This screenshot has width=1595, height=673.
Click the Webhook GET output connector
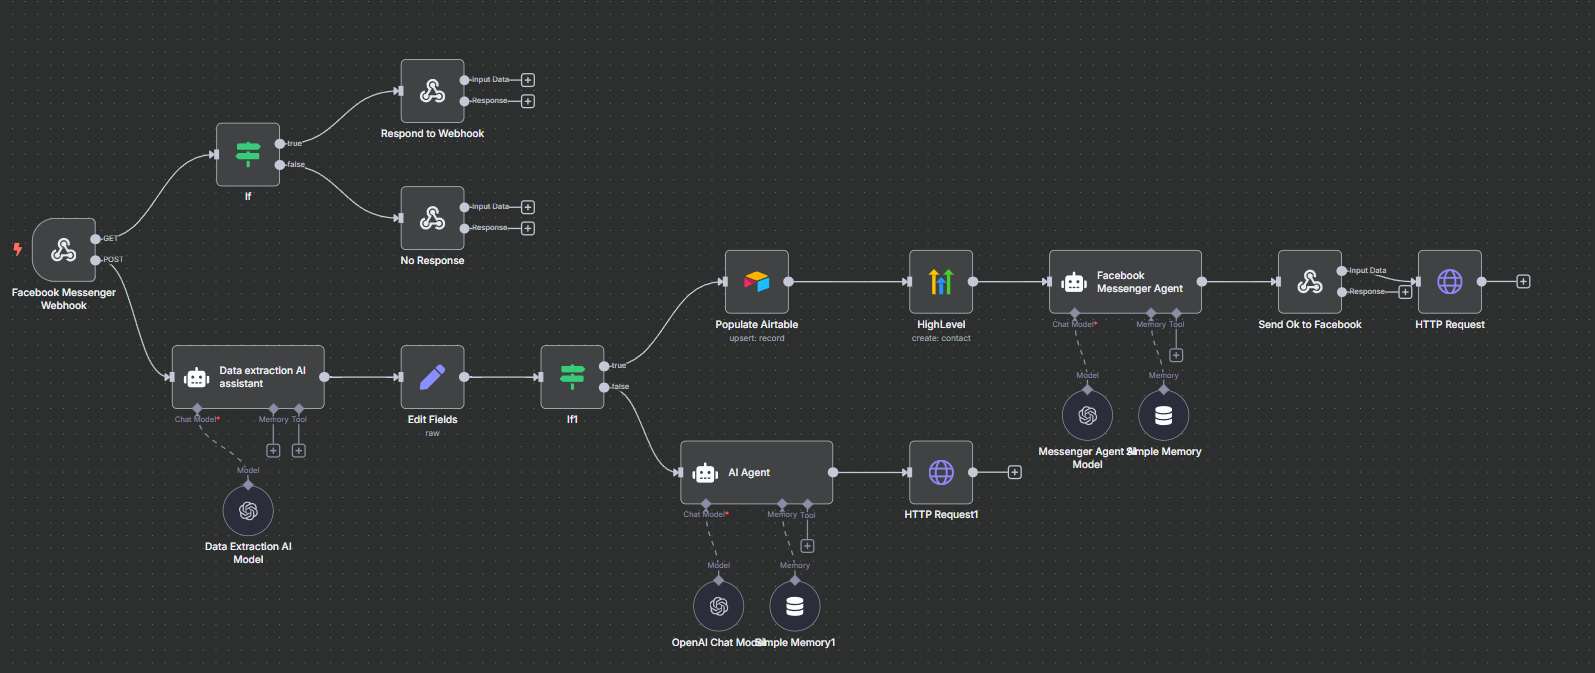(x=95, y=239)
